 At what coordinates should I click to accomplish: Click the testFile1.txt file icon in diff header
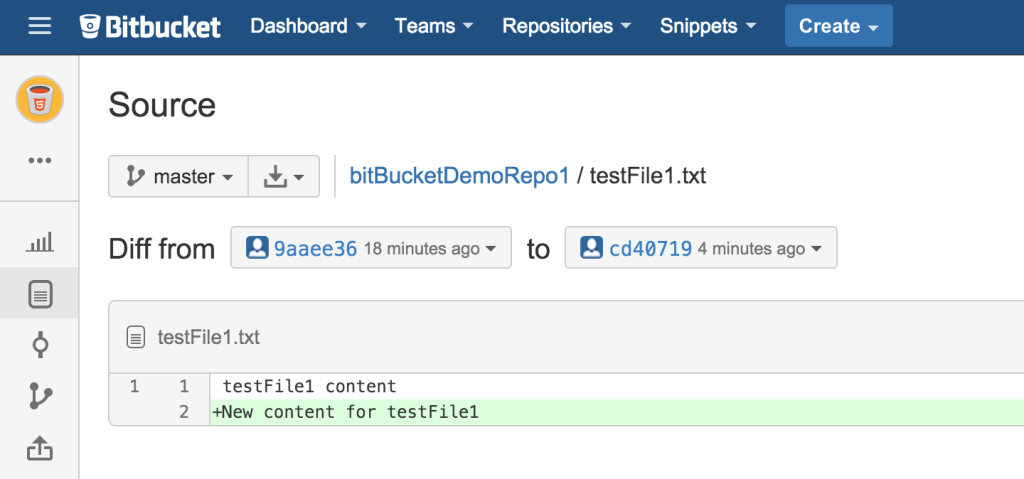(x=136, y=338)
